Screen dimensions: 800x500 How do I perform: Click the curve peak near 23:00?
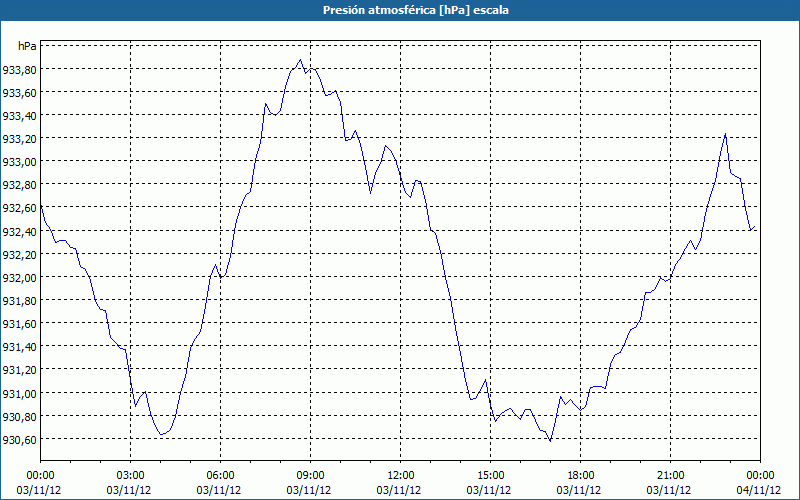coord(725,134)
